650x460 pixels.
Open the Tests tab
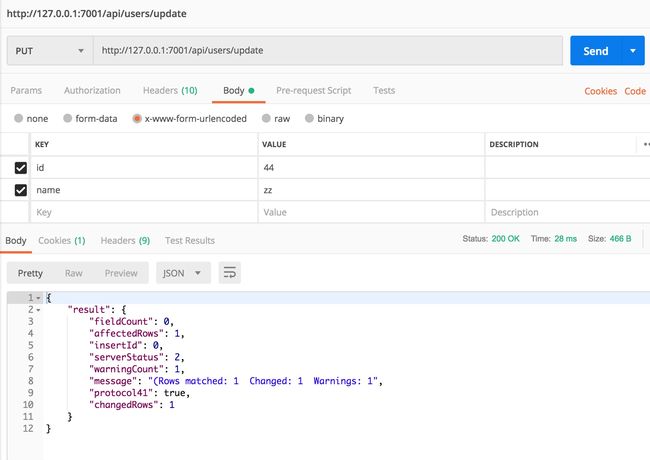(x=384, y=90)
